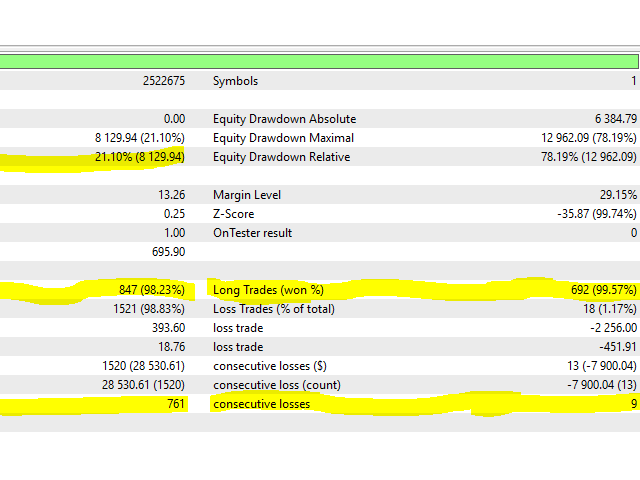Select highlighted value 21.10% (8 129.94)
The image size is (640, 480).
(x=140, y=157)
